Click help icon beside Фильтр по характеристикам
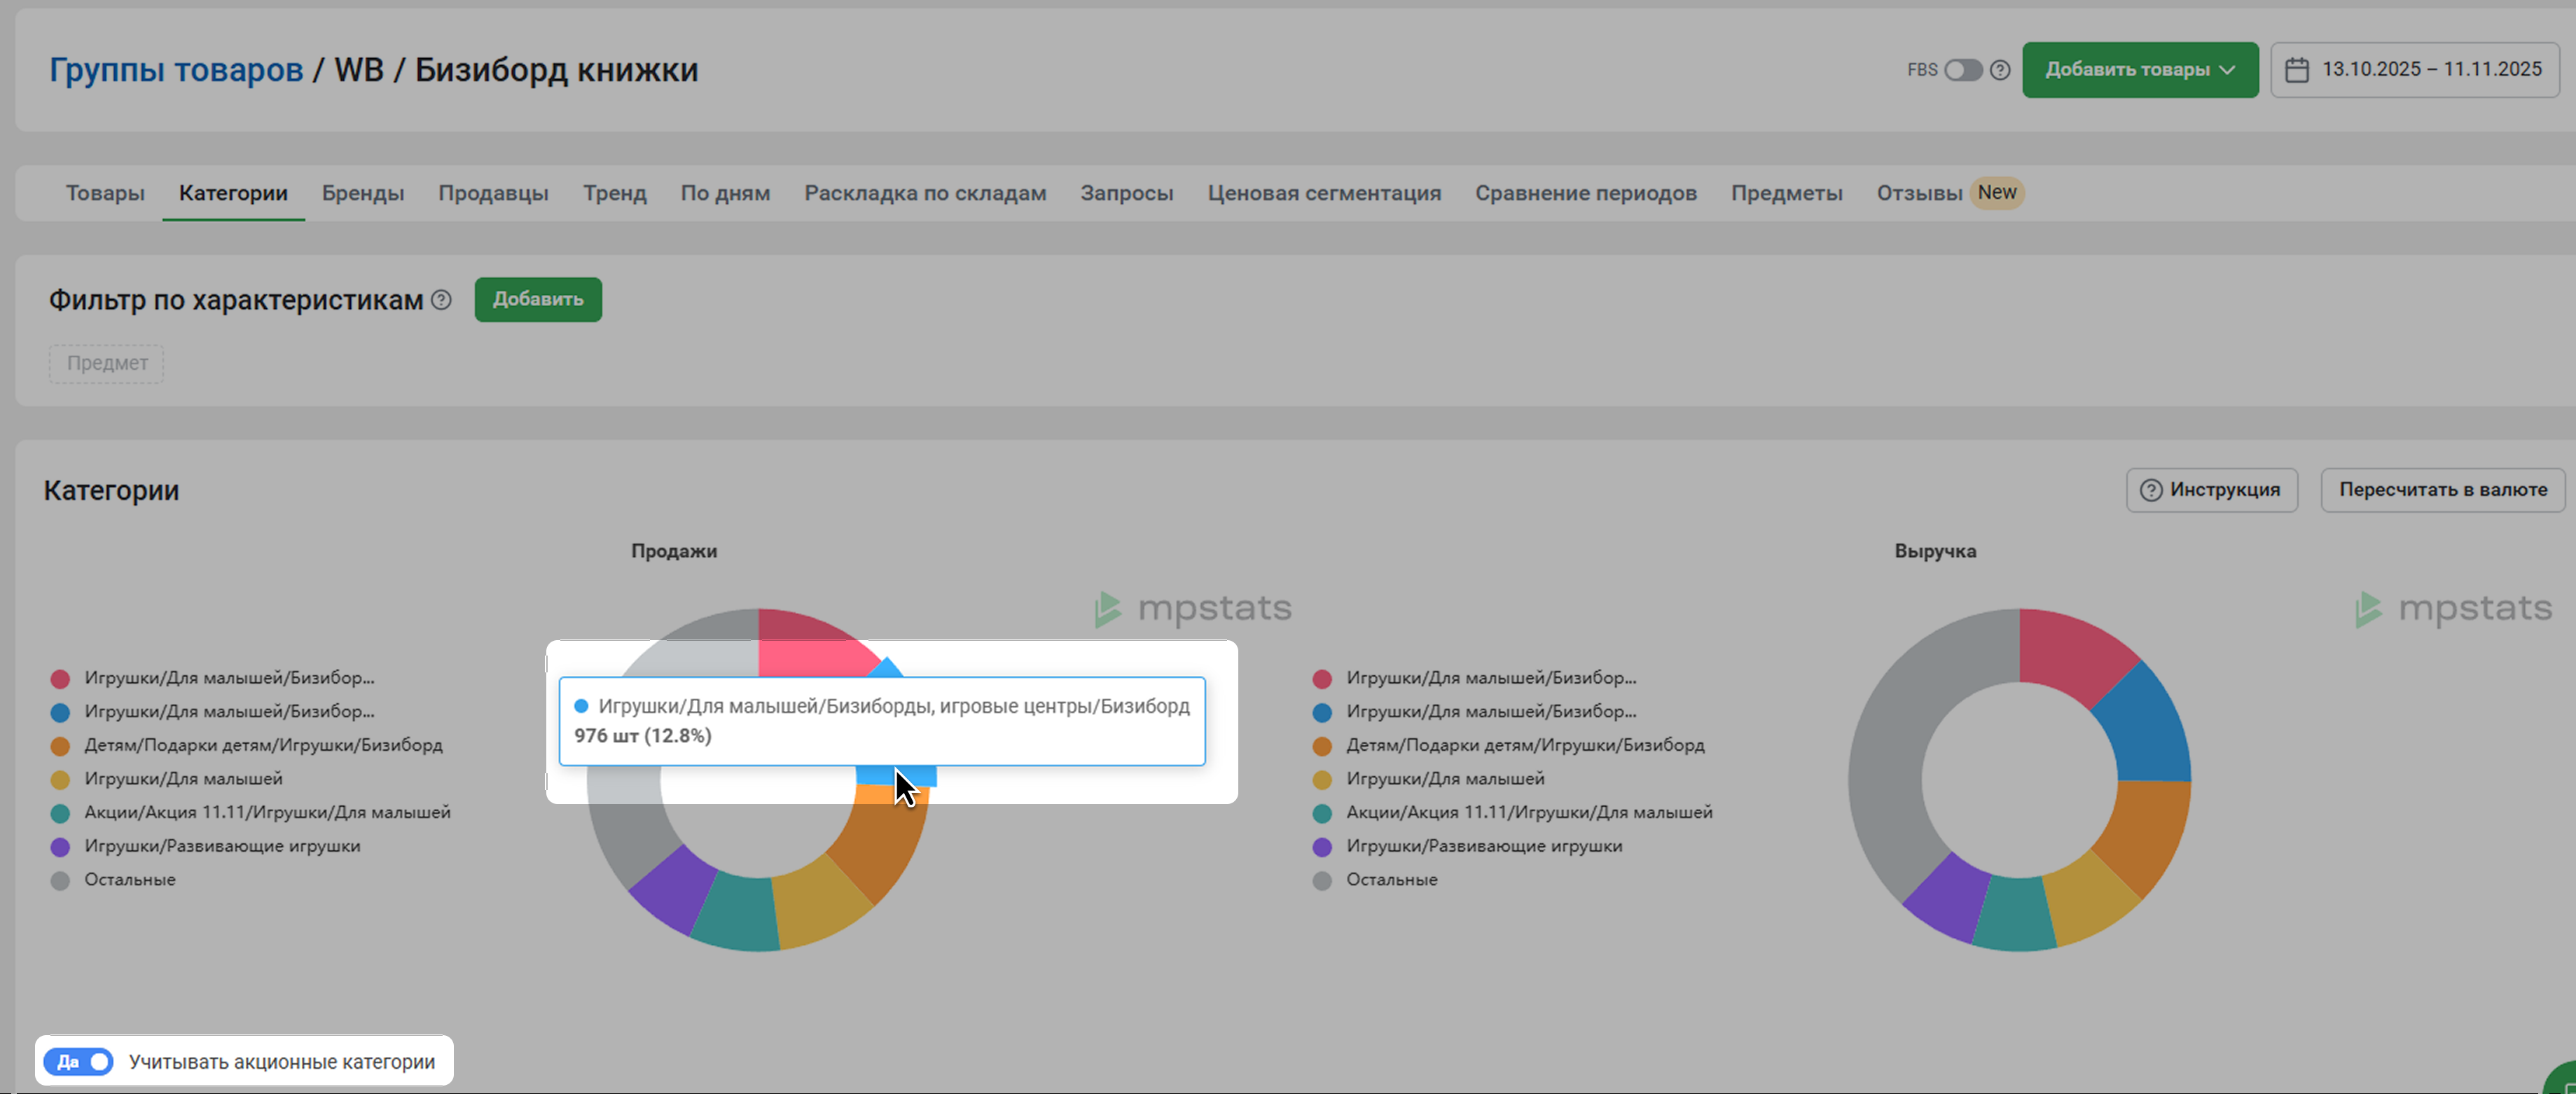The image size is (2576, 1094). pos(441,300)
